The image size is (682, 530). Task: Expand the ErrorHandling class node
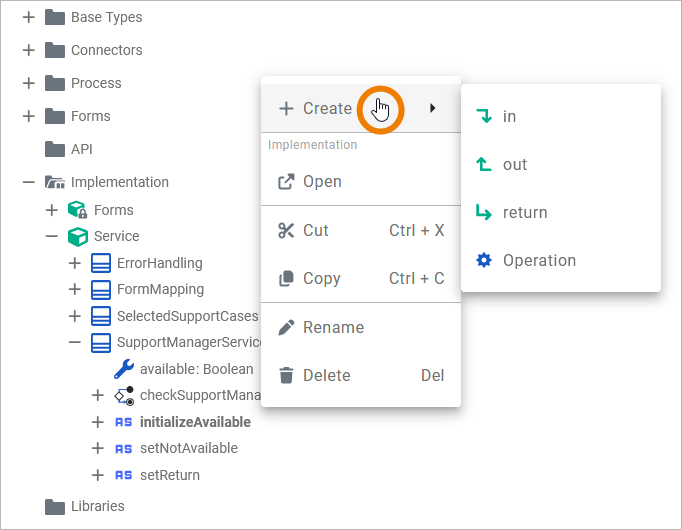(x=74, y=263)
